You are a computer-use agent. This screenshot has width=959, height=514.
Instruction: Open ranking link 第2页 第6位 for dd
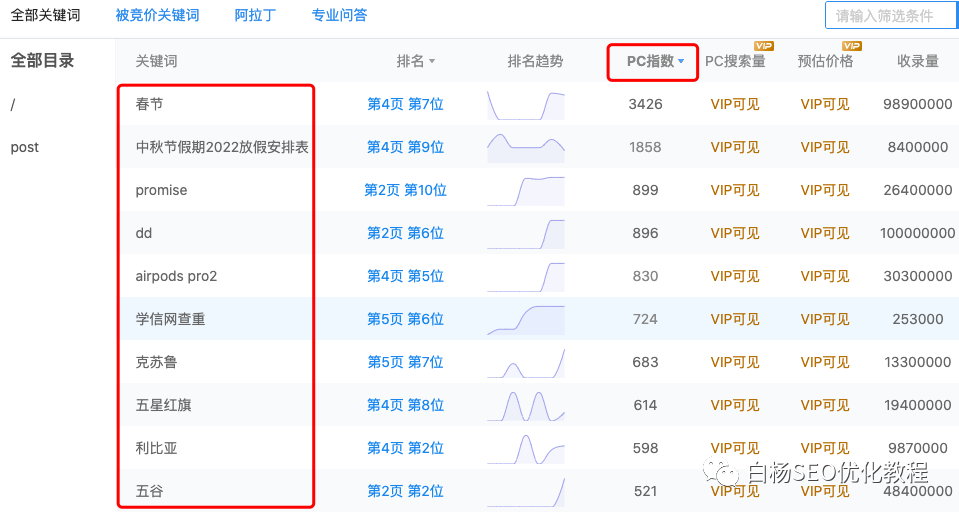click(405, 233)
